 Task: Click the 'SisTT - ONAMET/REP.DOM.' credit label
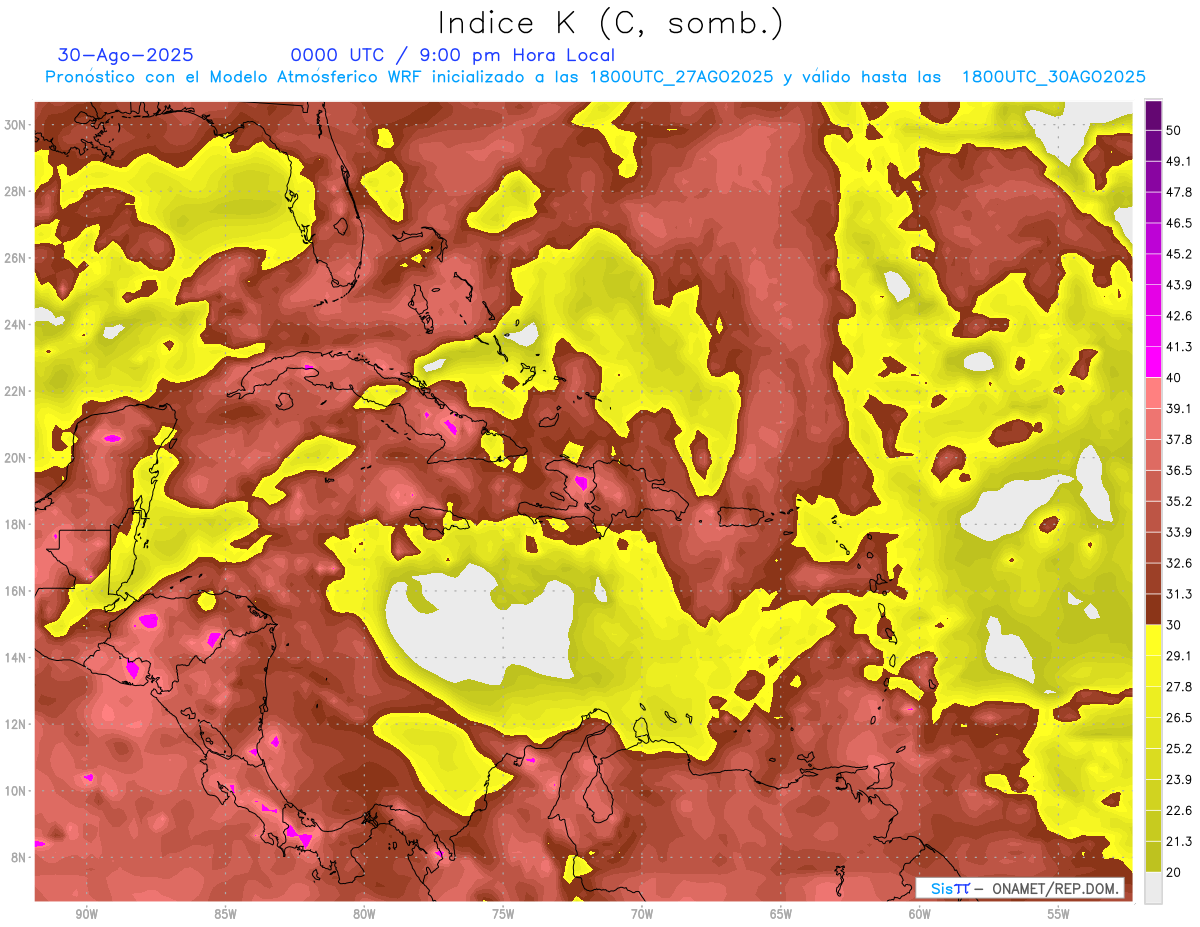[1020, 888]
